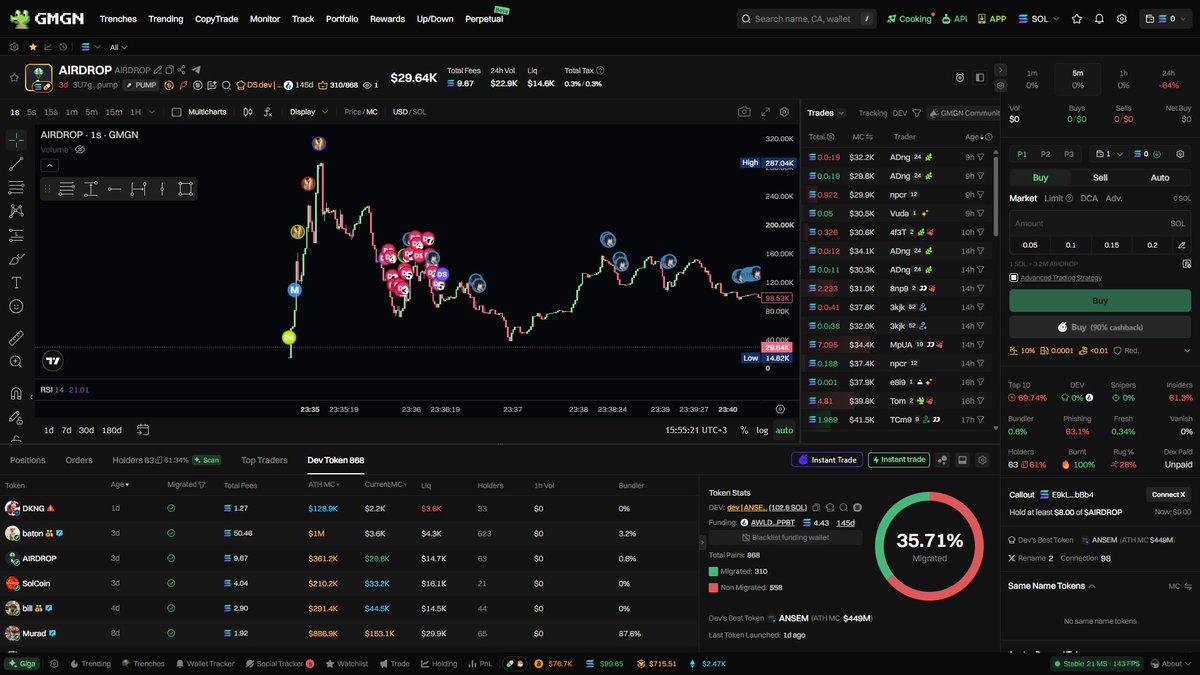Open the price alert alarm clock icon

960,77
